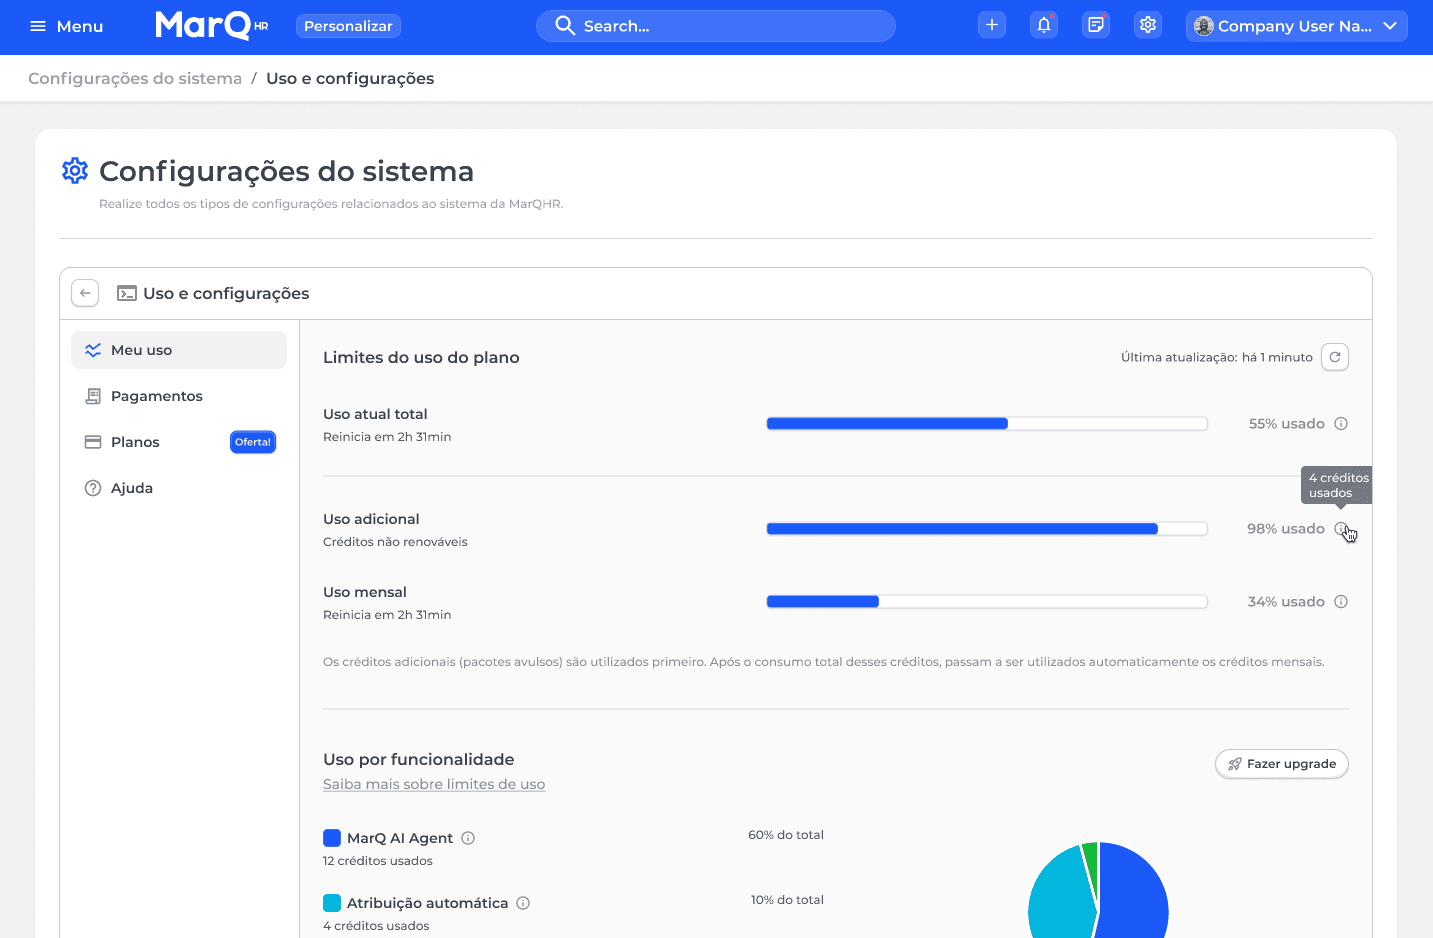Click the Search input field
1433x938 pixels.
716,26
